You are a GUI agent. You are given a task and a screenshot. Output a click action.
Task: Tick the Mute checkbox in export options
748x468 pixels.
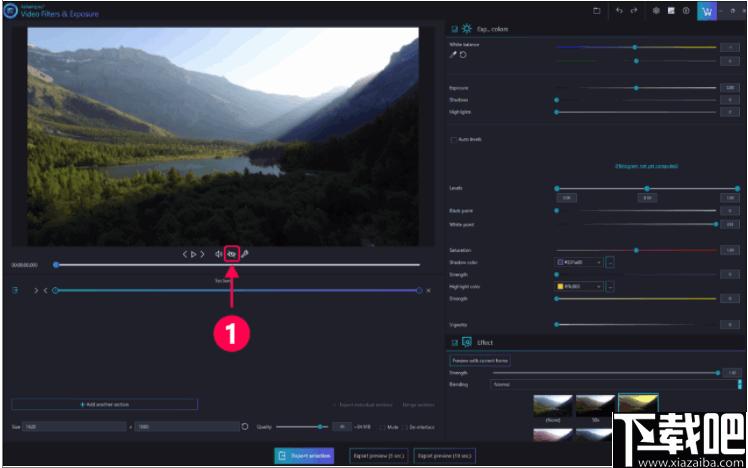pos(382,427)
